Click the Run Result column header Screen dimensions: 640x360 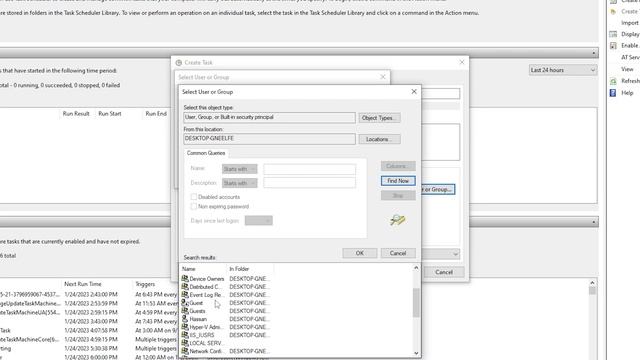(76, 113)
